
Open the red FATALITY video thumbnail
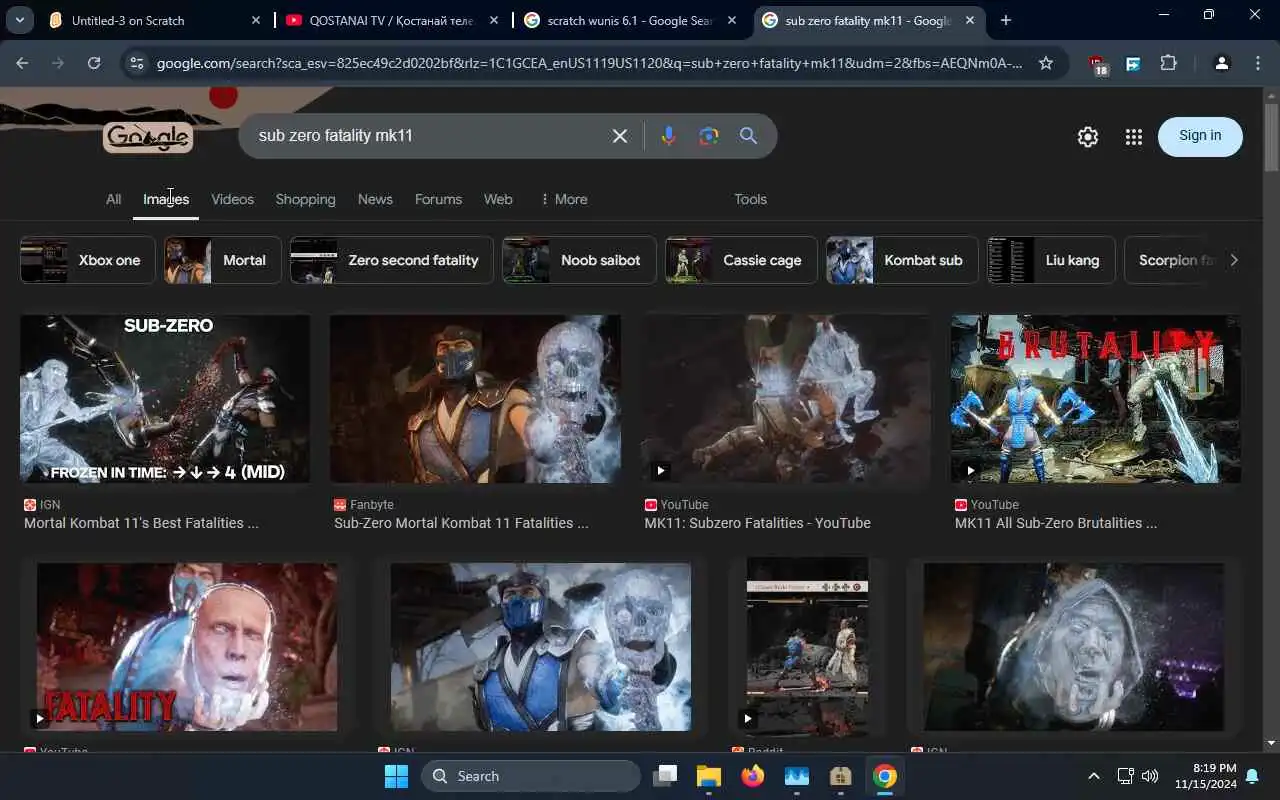[187, 647]
